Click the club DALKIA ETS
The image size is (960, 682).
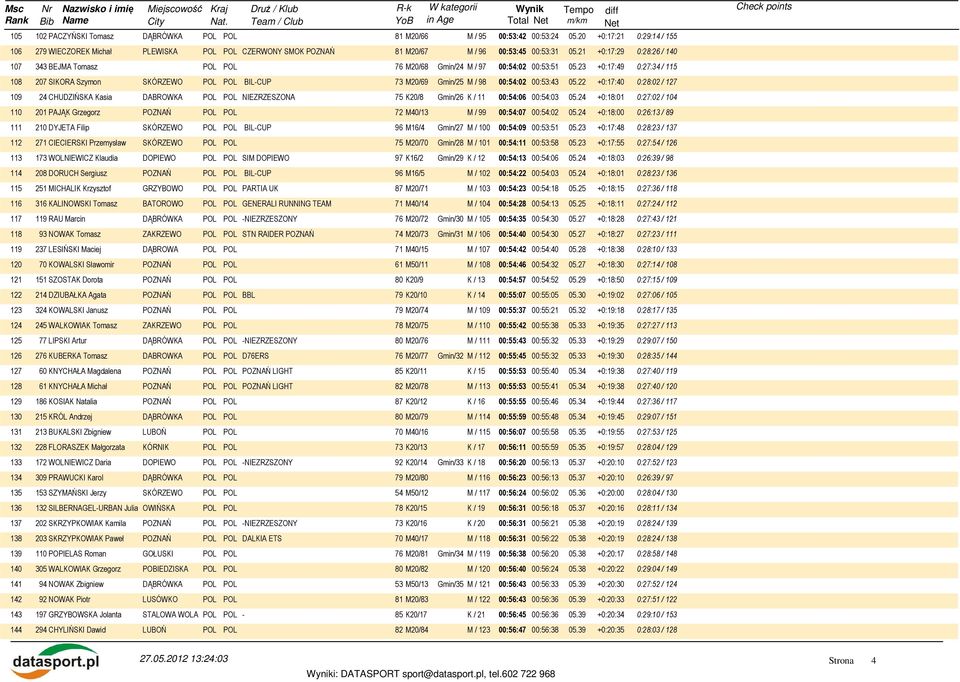click(x=262, y=539)
